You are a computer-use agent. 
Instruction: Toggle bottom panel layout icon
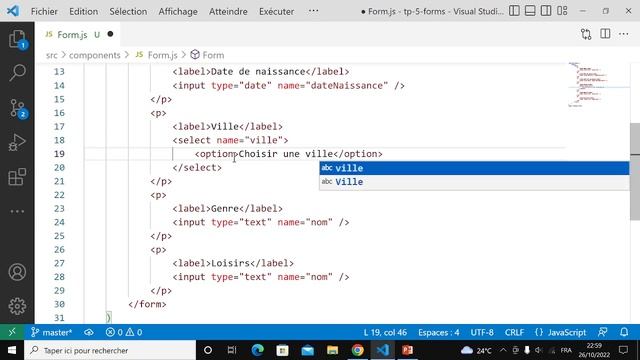point(530,11)
